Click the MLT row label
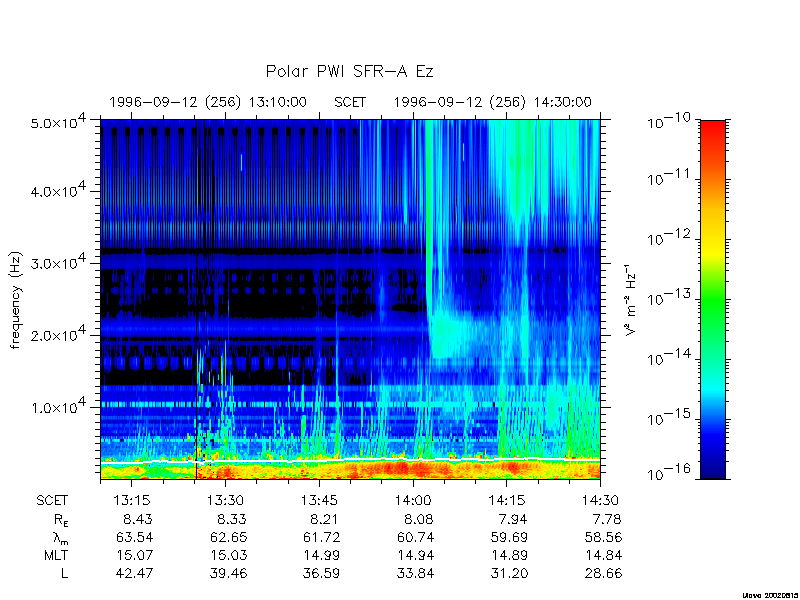 tap(56, 555)
